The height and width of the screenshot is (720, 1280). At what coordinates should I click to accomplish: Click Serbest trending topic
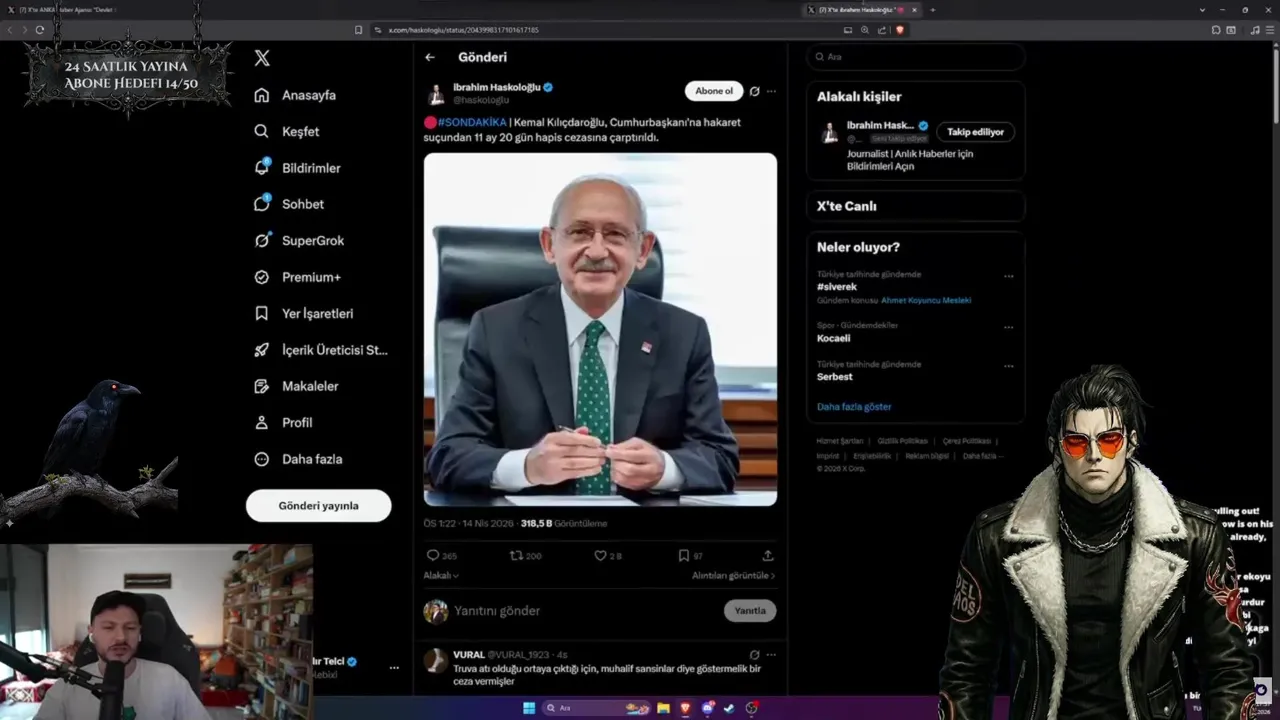[835, 377]
